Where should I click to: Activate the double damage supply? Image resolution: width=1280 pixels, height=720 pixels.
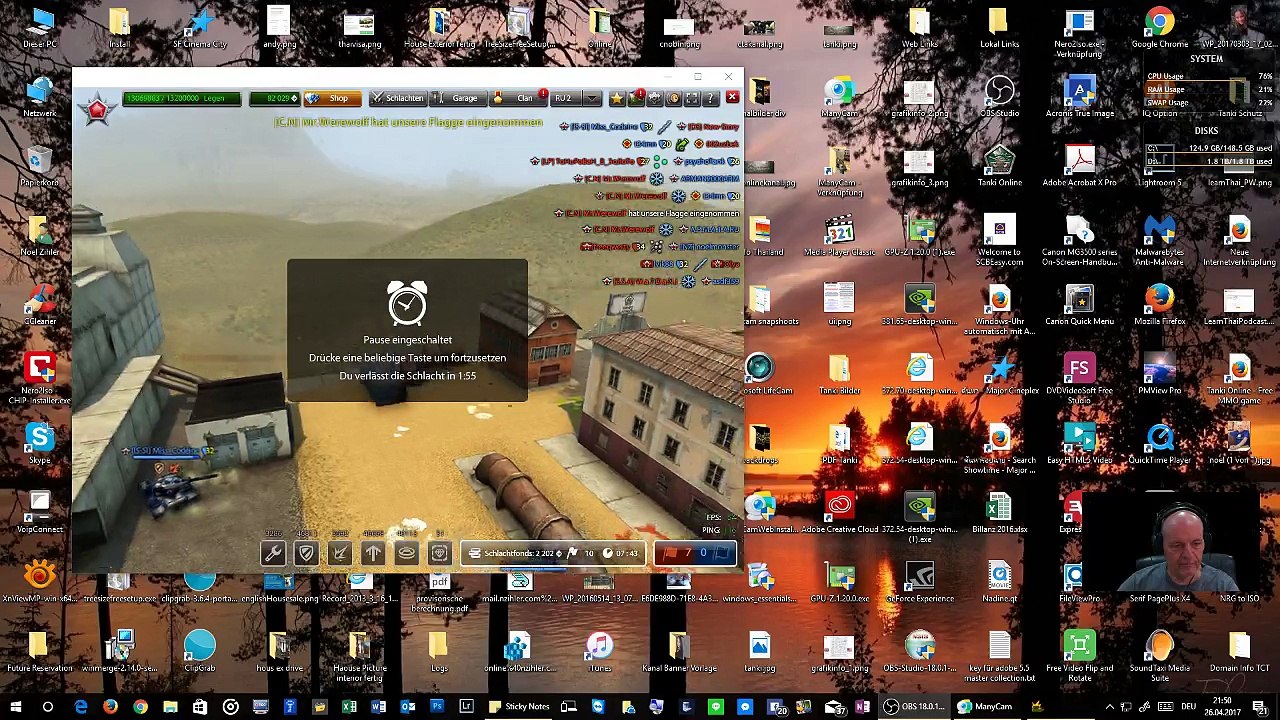[339, 553]
